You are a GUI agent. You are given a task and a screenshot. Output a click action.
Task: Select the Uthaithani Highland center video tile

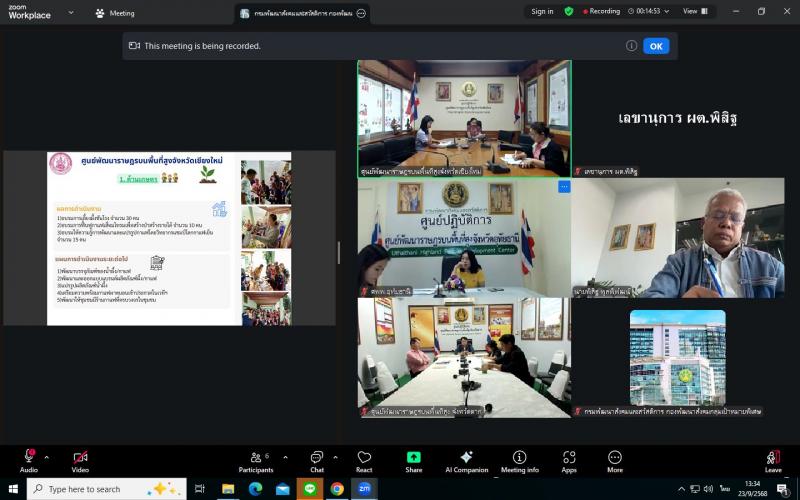(x=464, y=238)
